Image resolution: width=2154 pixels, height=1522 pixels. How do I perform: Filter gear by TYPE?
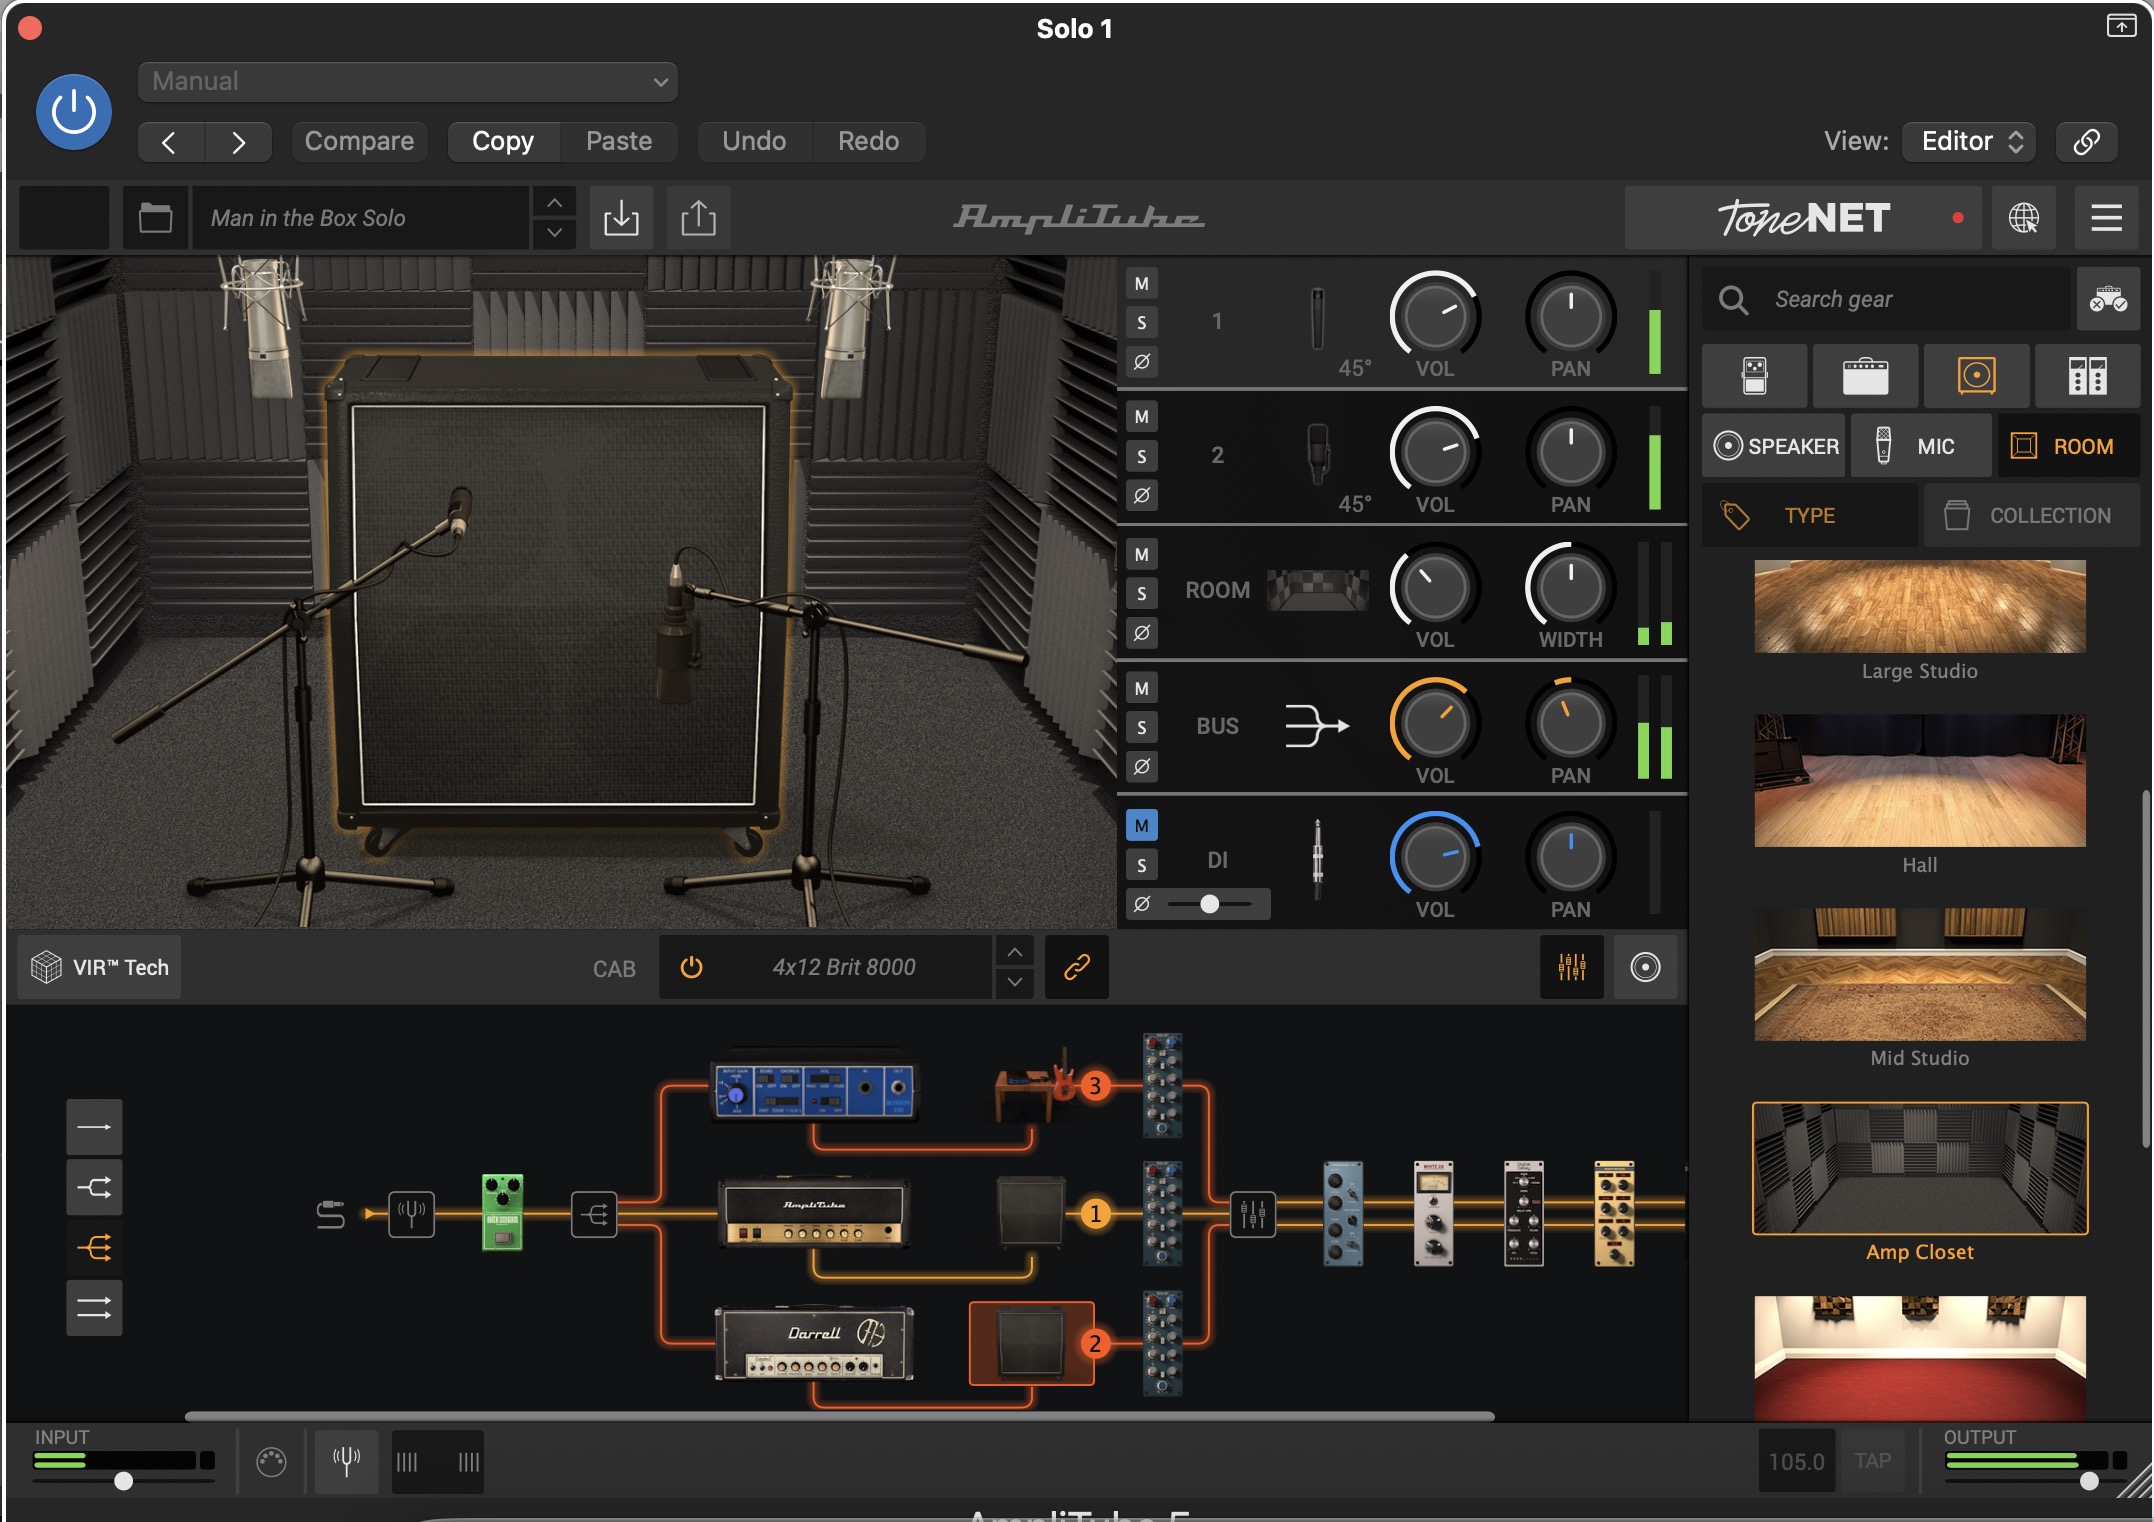(x=1811, y=515)
